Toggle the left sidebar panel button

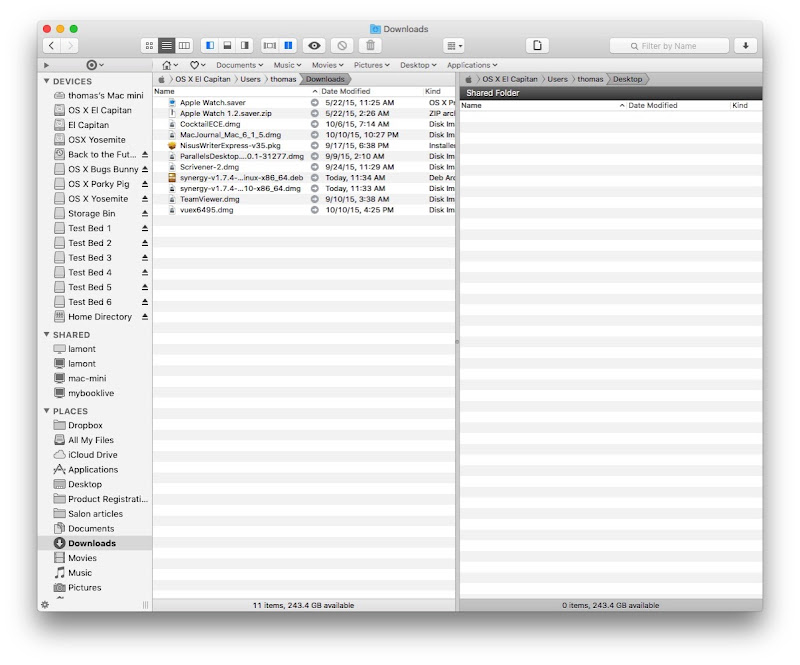click(x=210, y=45)
